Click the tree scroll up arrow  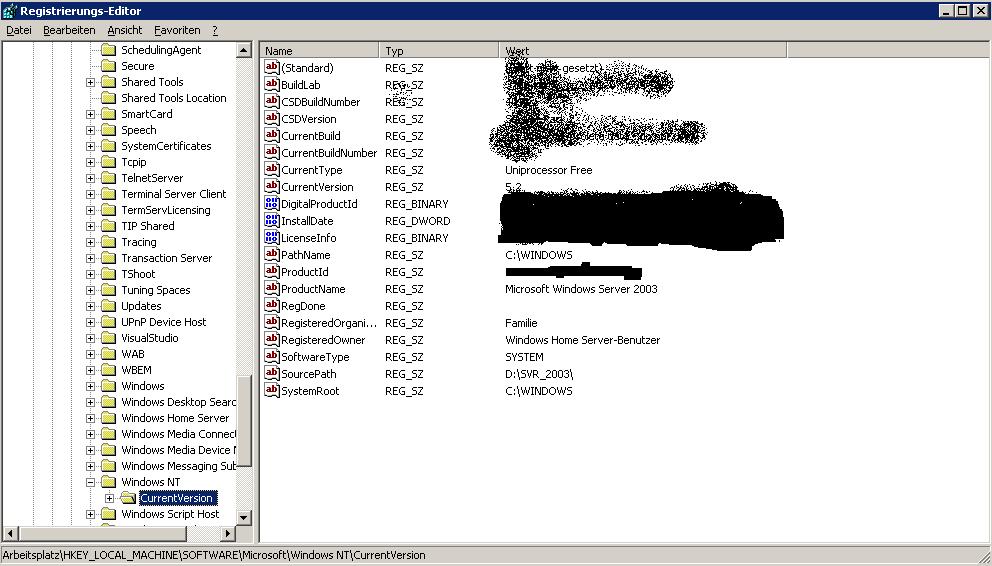pyautogui.click(x=244, y=51)
